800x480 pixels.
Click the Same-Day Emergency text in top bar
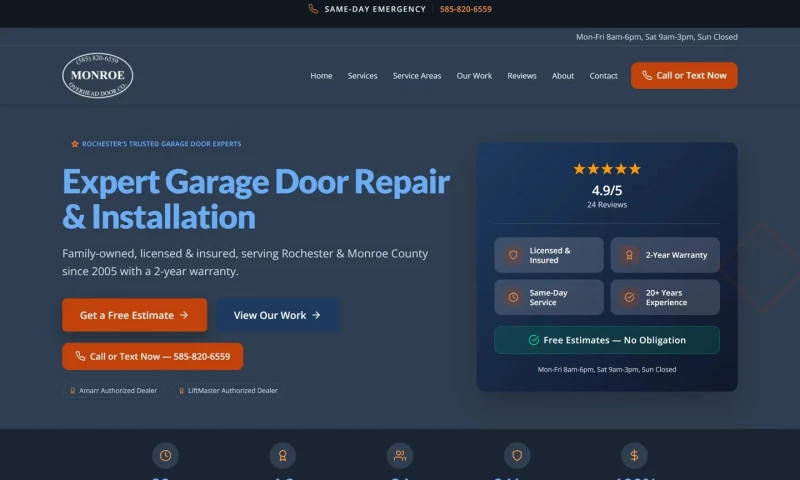[x=375, y=9]
